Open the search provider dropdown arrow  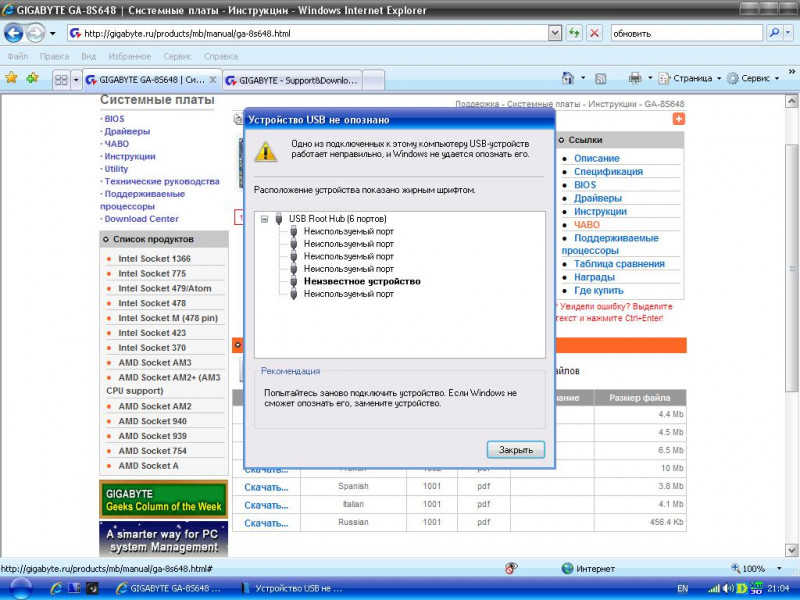(788, 34)
